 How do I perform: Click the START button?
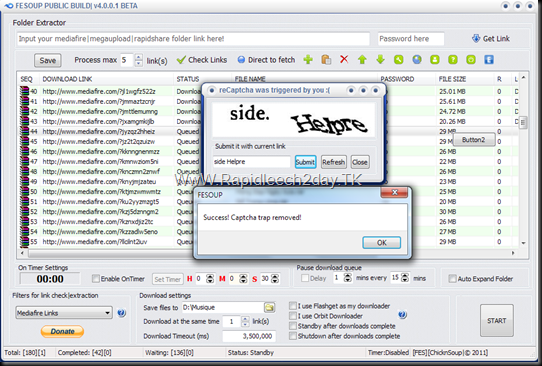(x=497, y=320)
